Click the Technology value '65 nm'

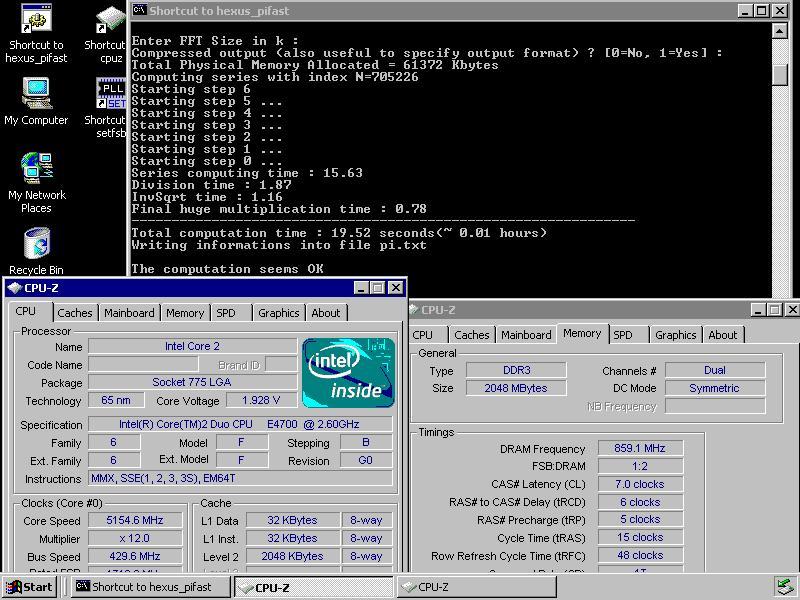116,400
